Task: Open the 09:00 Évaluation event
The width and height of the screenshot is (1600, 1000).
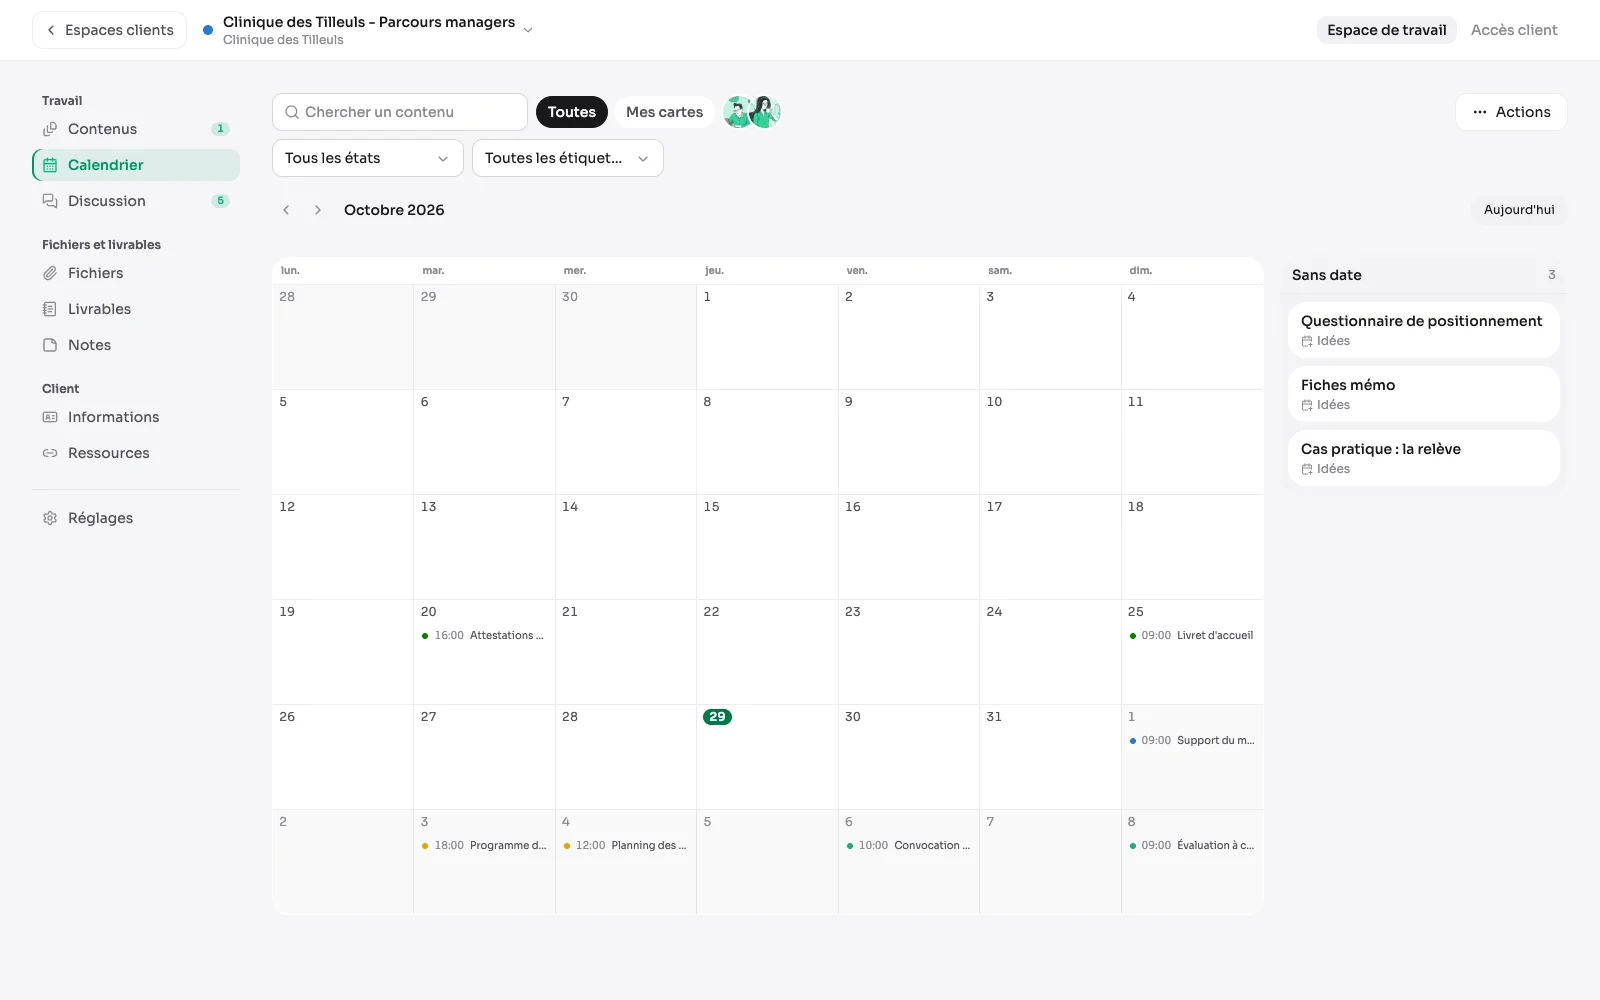Action: pyautogui.click(x=1192, y=846)
